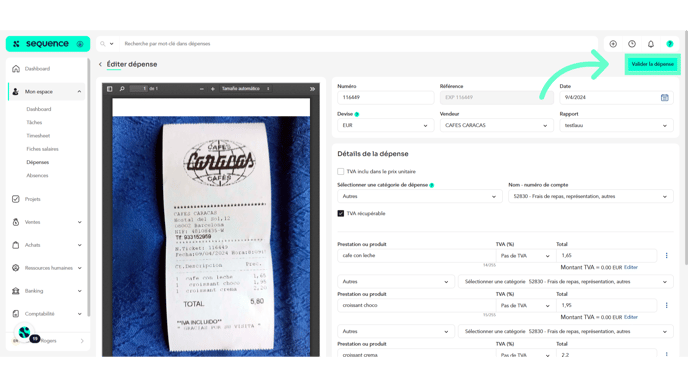Click the page vertical scrollbar
Screen dimensions: 688x387
[x=686, y=147]
